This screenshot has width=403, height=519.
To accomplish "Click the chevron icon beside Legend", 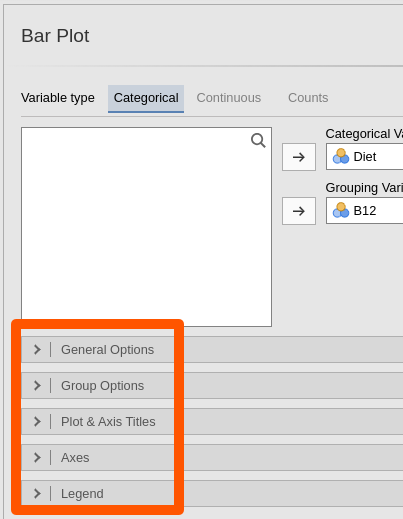I will pyautogui.click(x=37, y=494).
